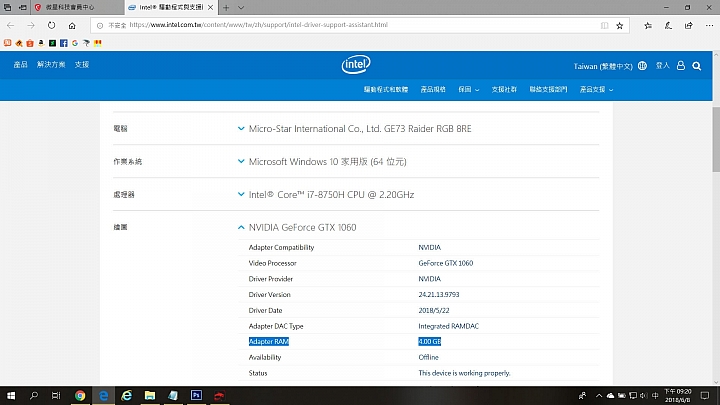Click the browser Forward arrow
Image resolution: width=720 pixels, height=405 pixels.
click(x=31, y=25)
